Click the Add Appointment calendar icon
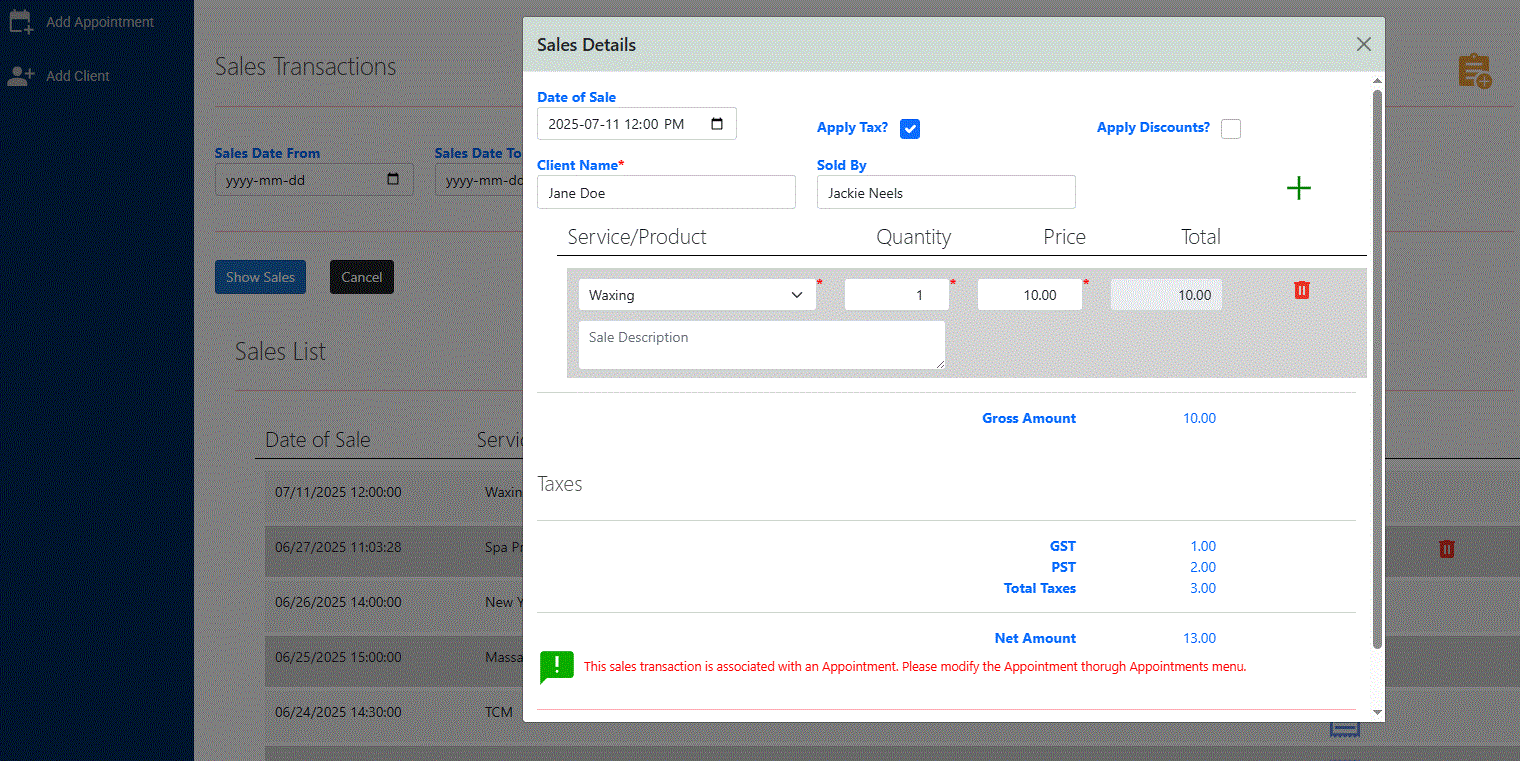The height and width of the screenshot is (761, 1520). (x=20, y=21)
